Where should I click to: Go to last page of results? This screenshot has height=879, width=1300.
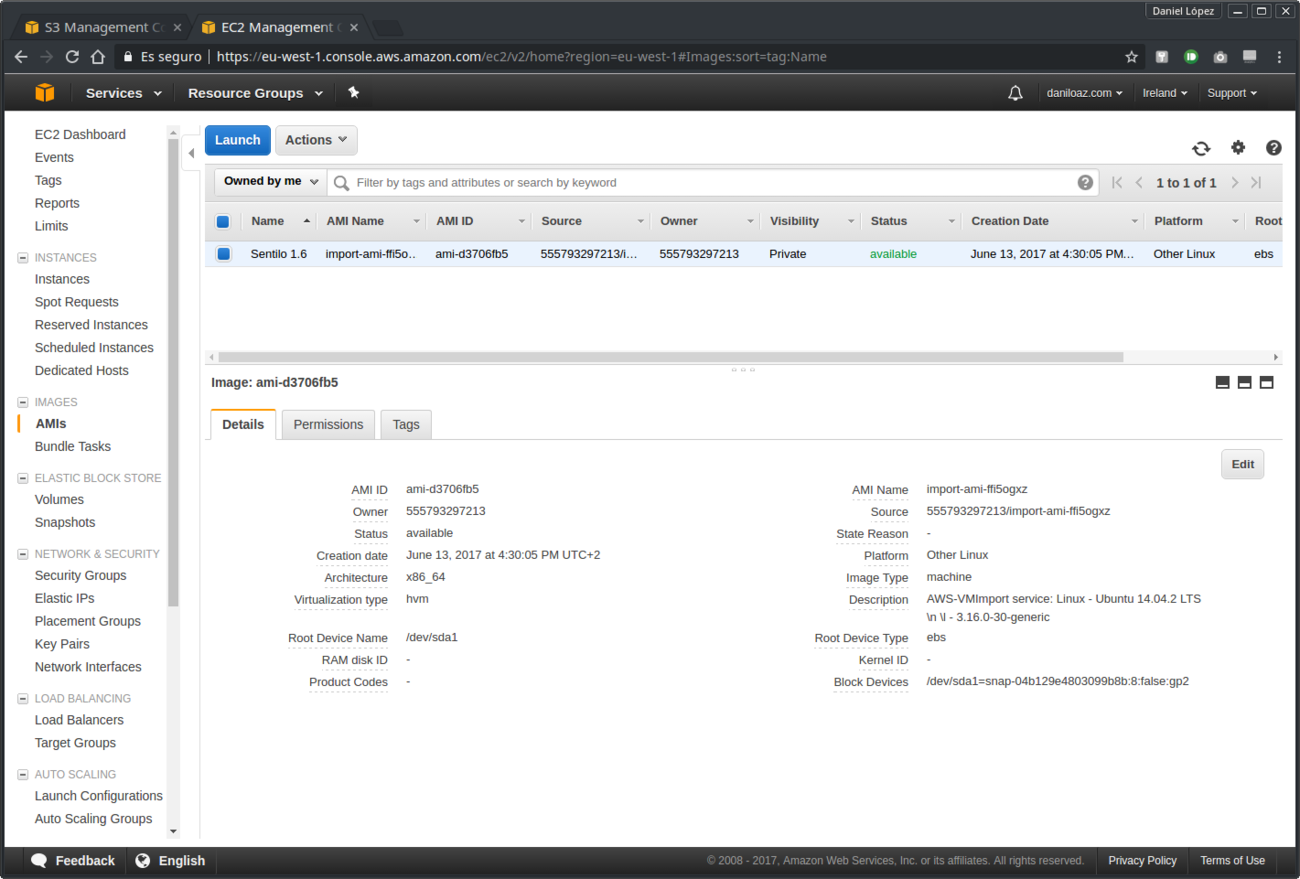click(1256, 182)
